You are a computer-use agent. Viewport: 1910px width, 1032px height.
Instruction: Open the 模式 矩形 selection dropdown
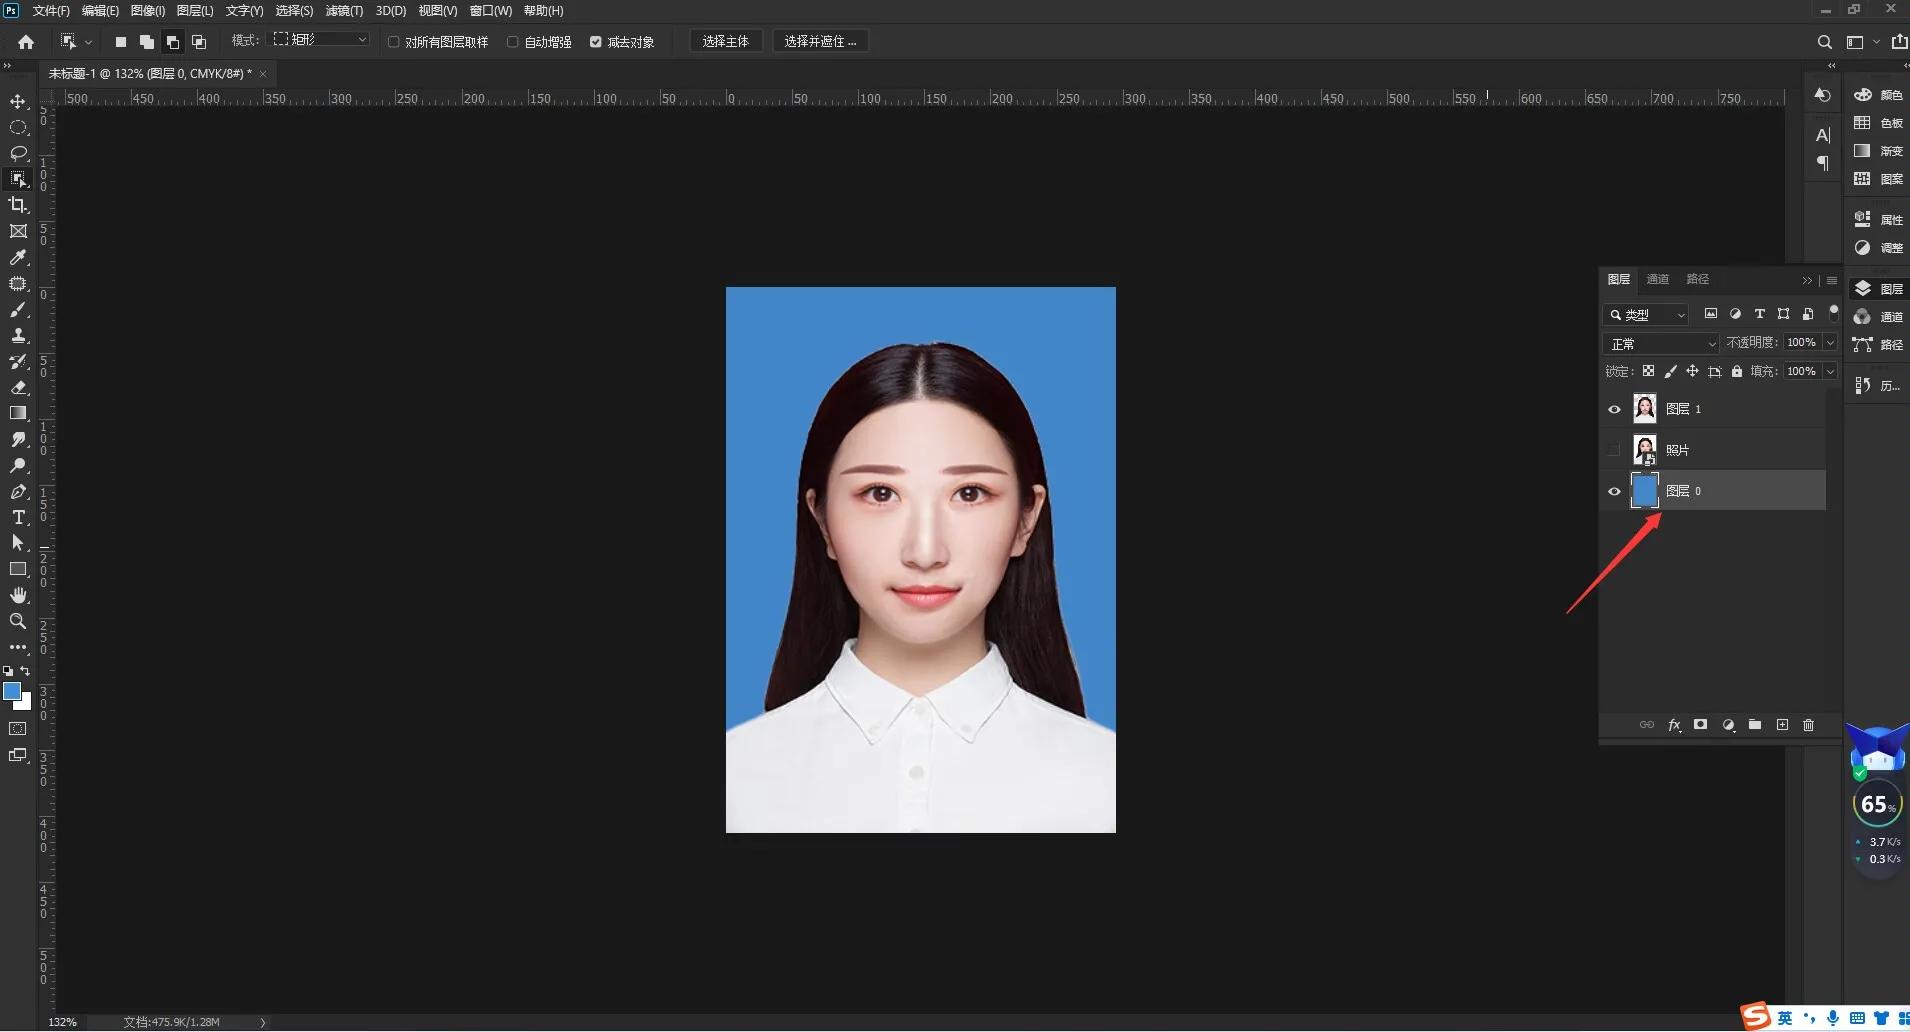coord(319,39)
